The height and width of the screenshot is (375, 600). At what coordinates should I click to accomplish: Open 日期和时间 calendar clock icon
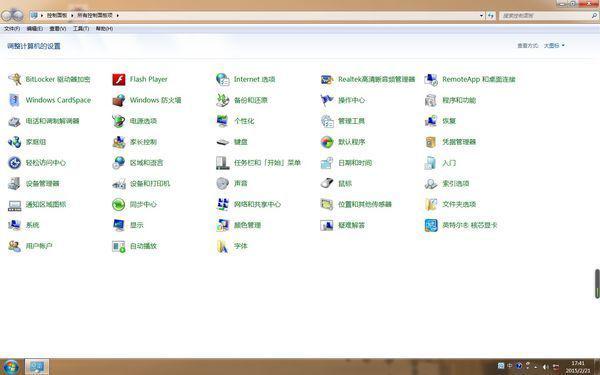[327, 163]
